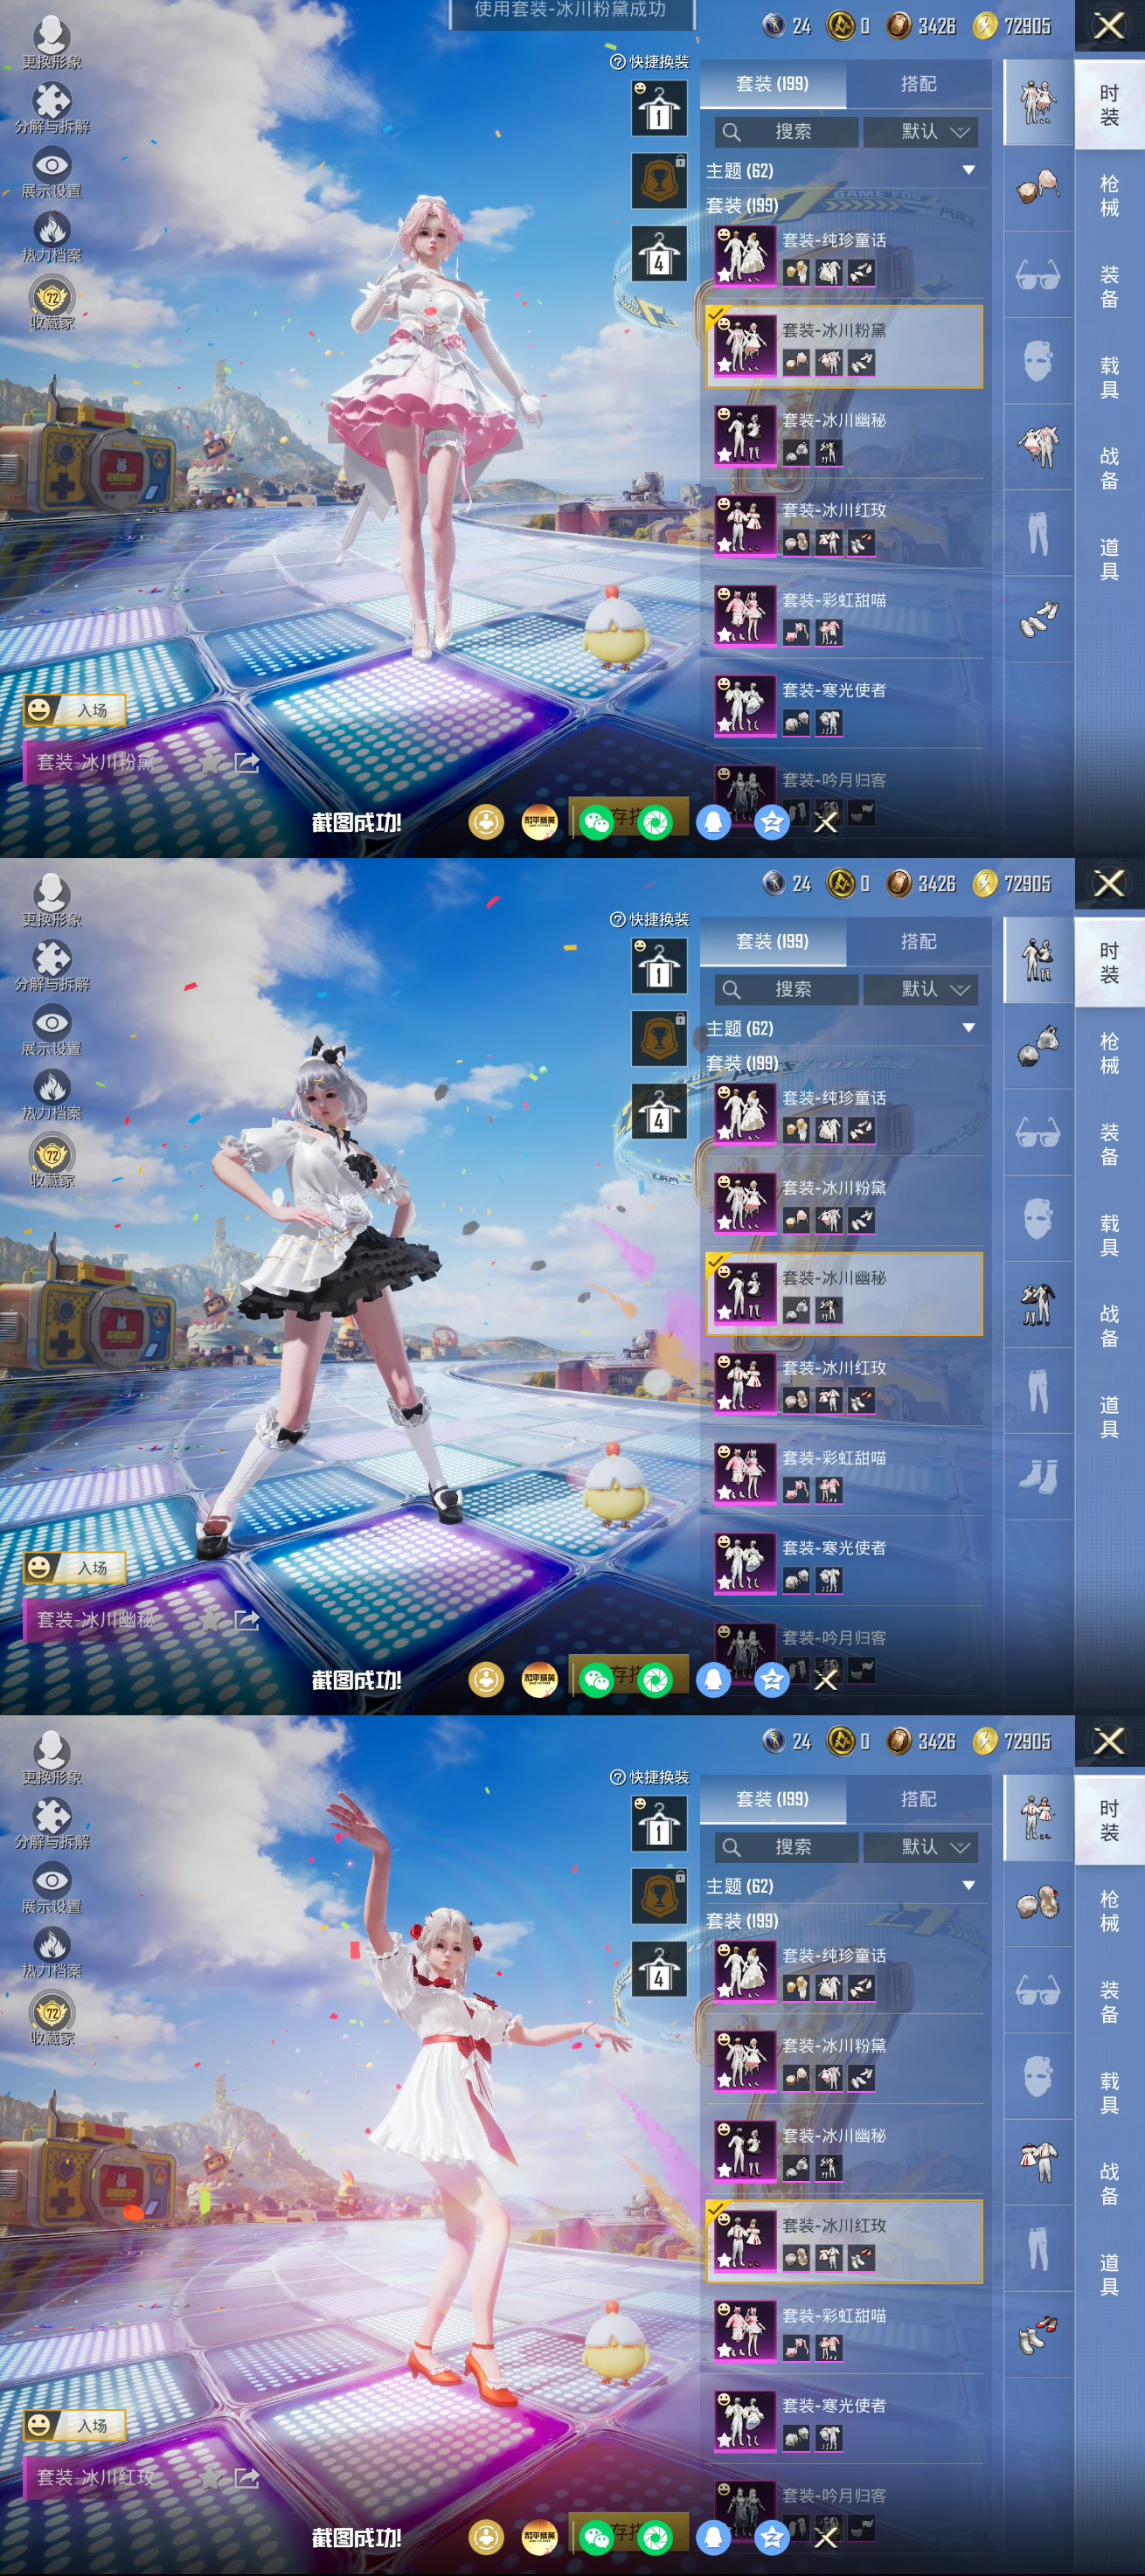Click 入场 button on 冰川粉黛 preview screen
Image resolution: width=1145 pixels, height=2576 pixels.
[x=76, y=710]
